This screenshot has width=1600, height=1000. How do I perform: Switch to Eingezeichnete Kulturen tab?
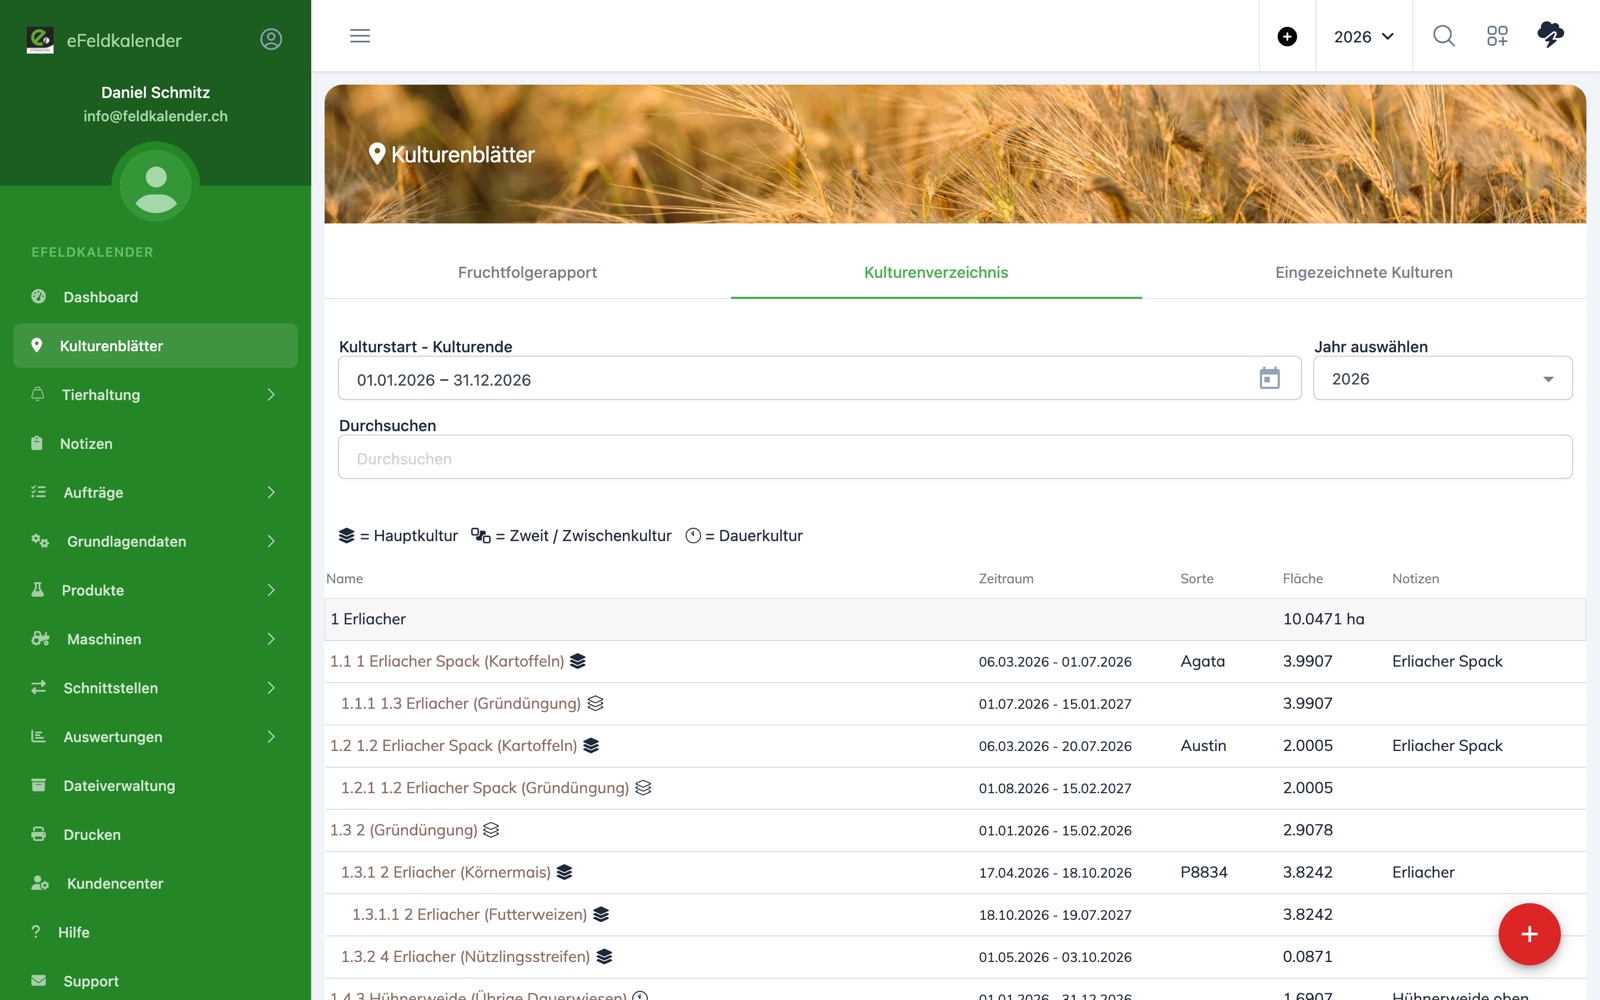pyautogui.click(x=1364, y=272)
